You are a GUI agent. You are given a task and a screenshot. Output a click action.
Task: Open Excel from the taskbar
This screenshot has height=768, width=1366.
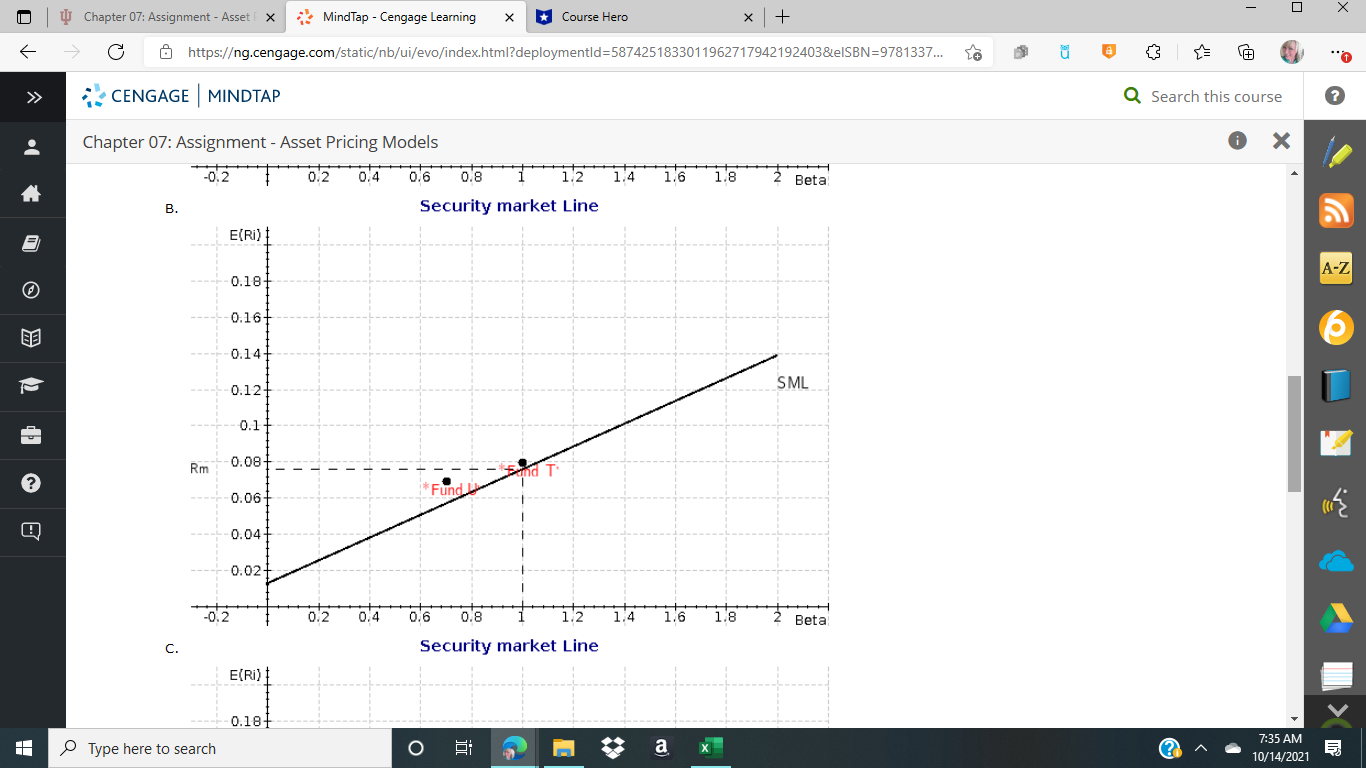tap(711, 748)
